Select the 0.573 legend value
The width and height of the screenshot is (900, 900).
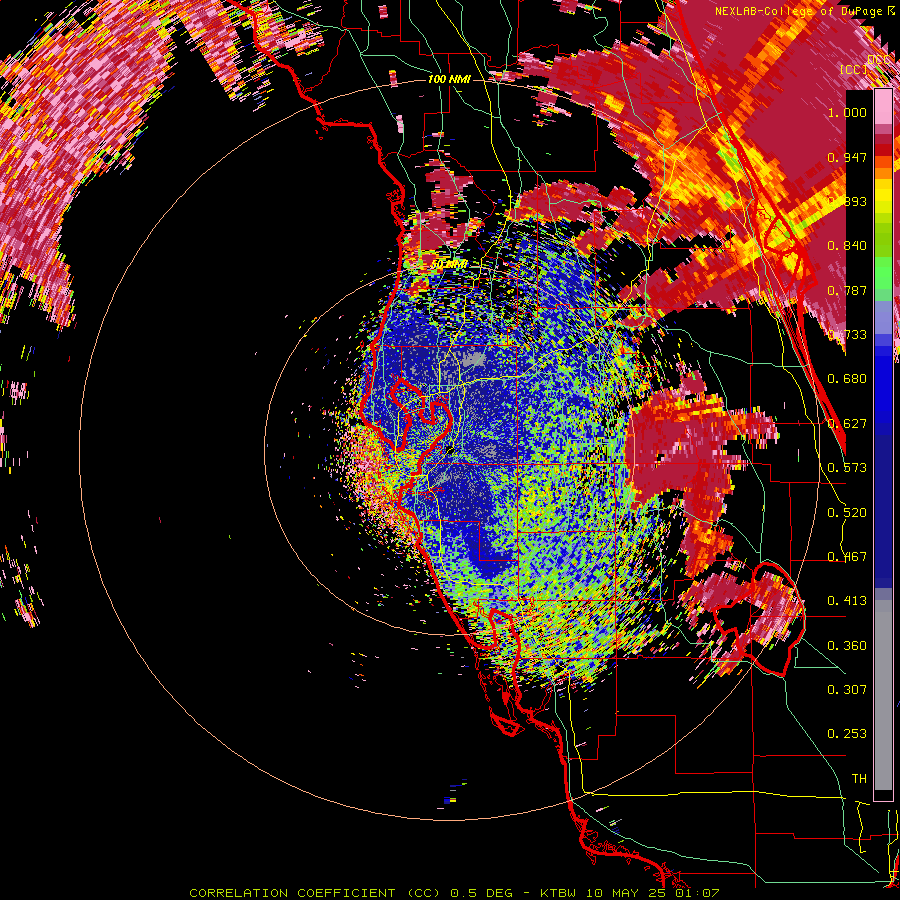847,468
